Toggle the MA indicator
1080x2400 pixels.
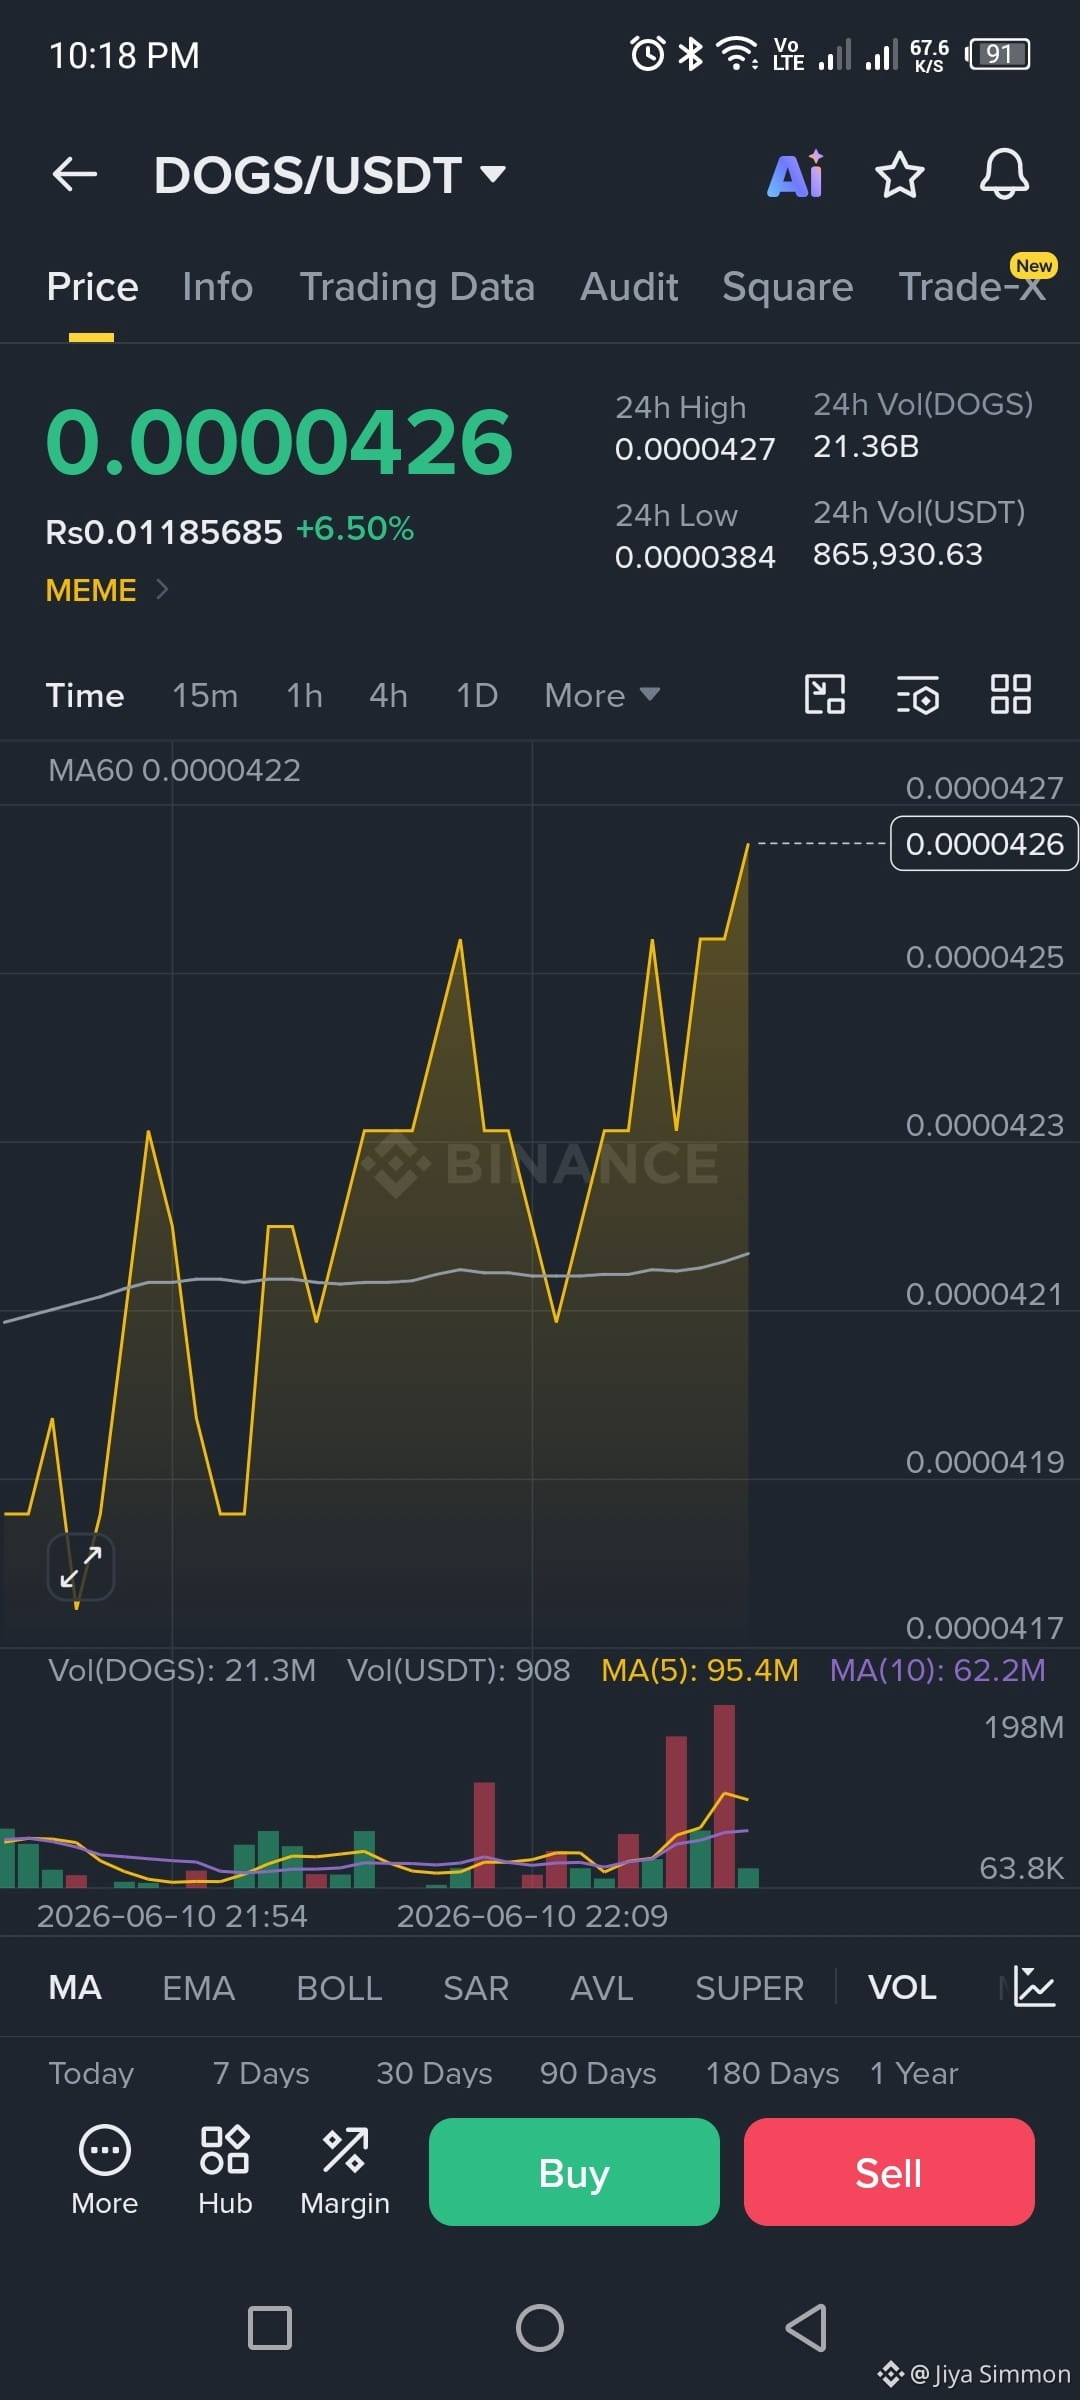[75, 1987]
